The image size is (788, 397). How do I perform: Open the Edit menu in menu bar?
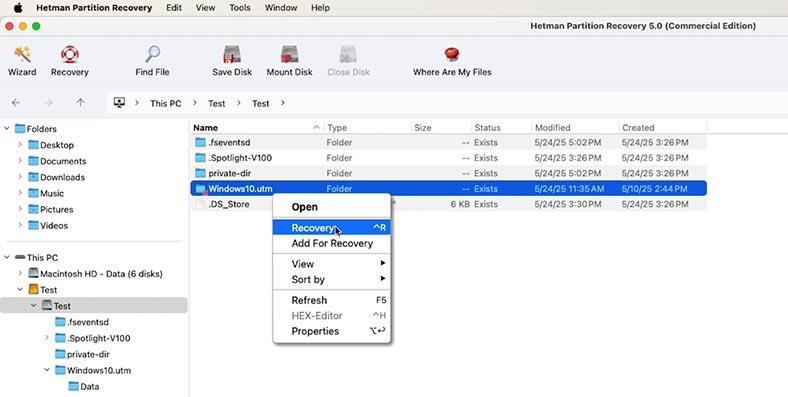click(x=174, y=8)
